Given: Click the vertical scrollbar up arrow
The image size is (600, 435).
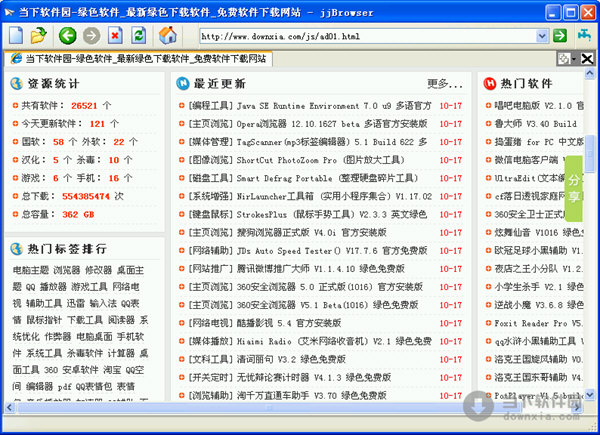Looking at the screenshot, I should pyautogui.click(x=590, y=73).
